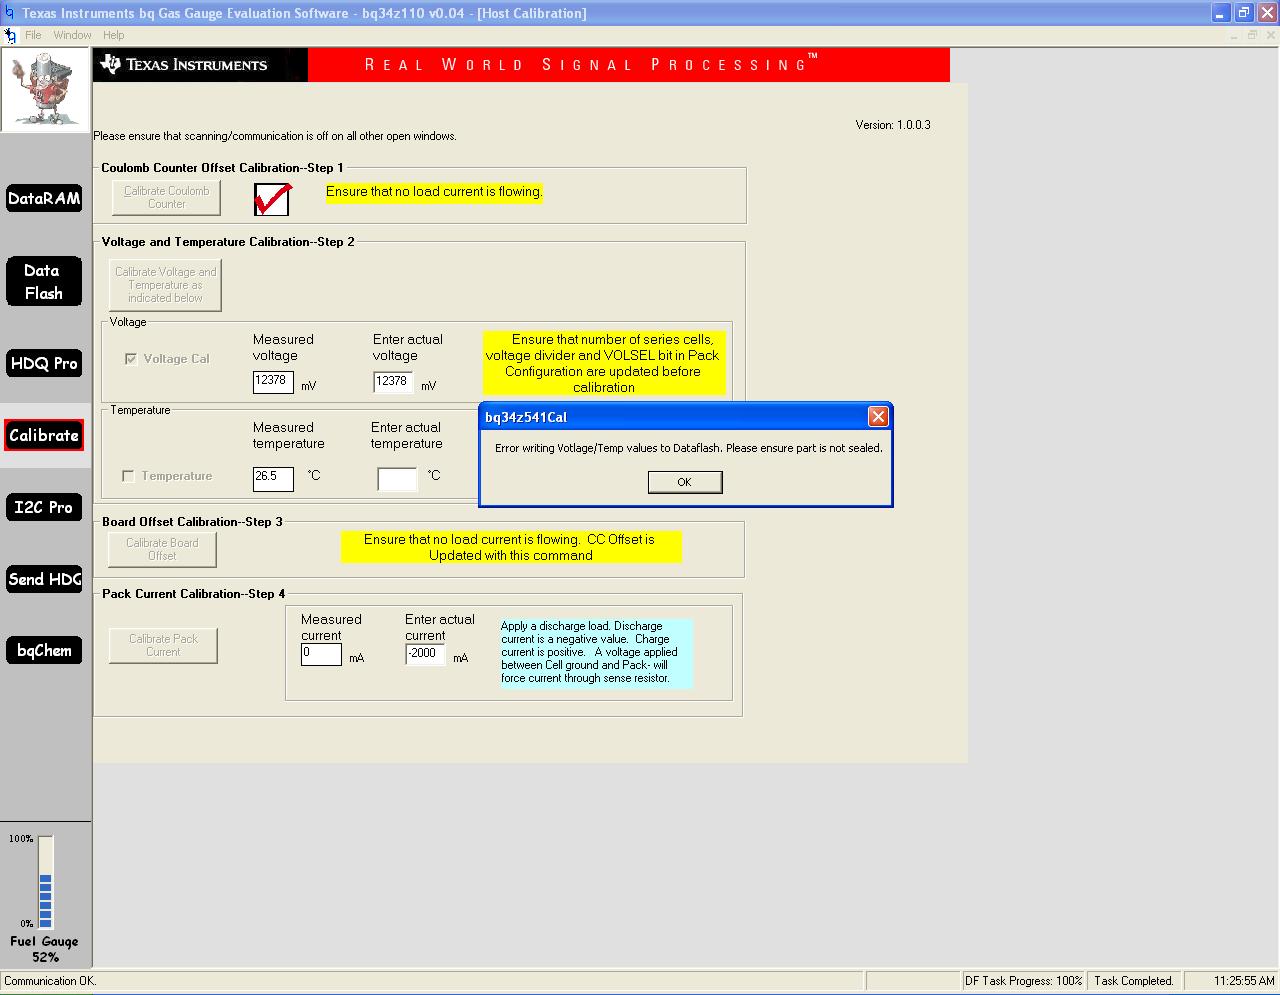Click the 'Version: 1.0.0.3' text
The width and height of the screenshot is (1280, 995).
pos(893,125)
